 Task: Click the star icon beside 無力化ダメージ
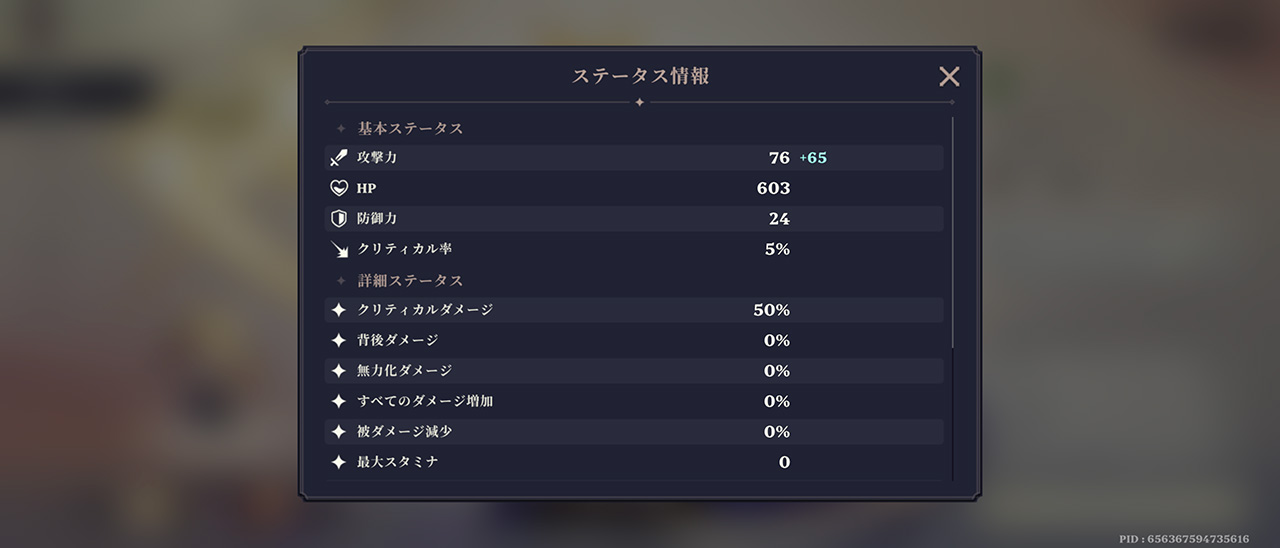339,371
